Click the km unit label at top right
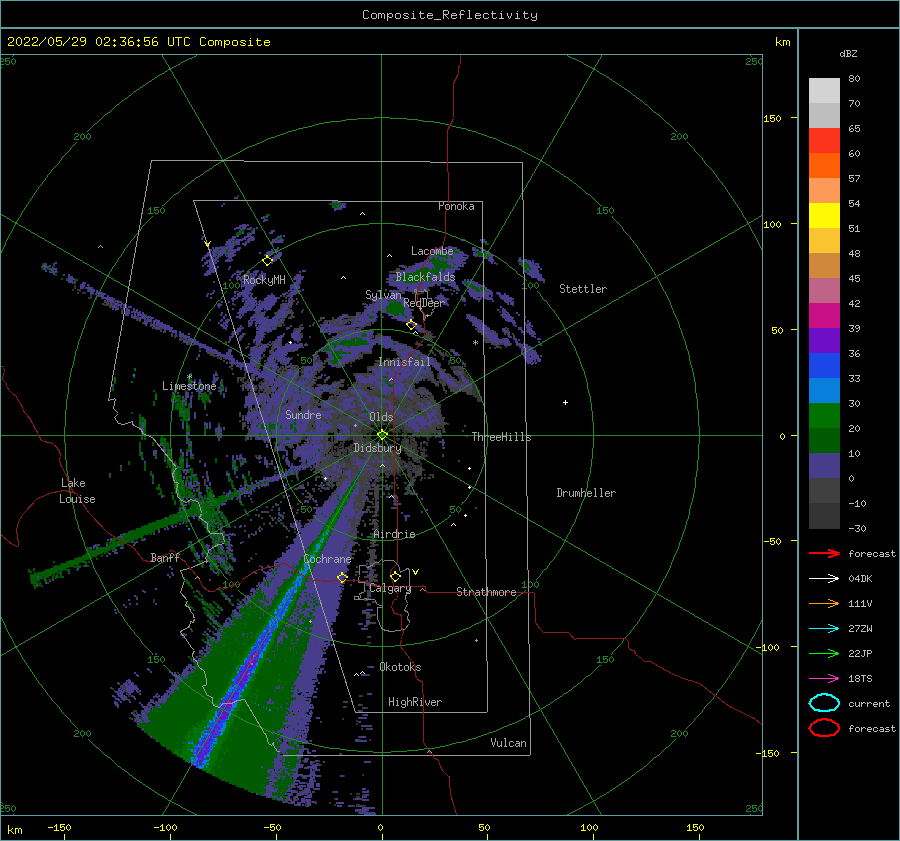900x841 pixels. click(x=782, y=42)
